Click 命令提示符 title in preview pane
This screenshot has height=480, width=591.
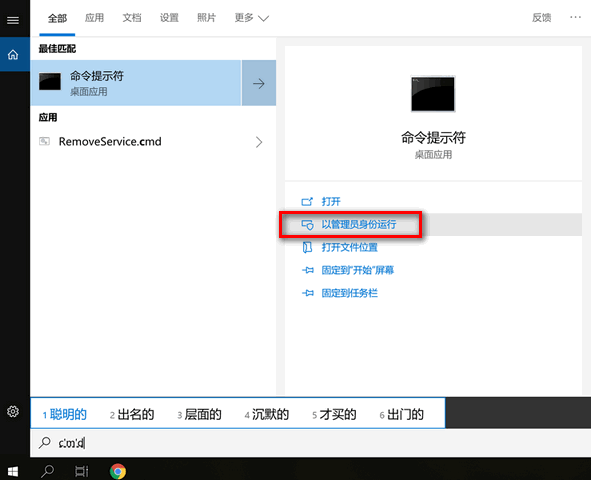tap(433, 138)
